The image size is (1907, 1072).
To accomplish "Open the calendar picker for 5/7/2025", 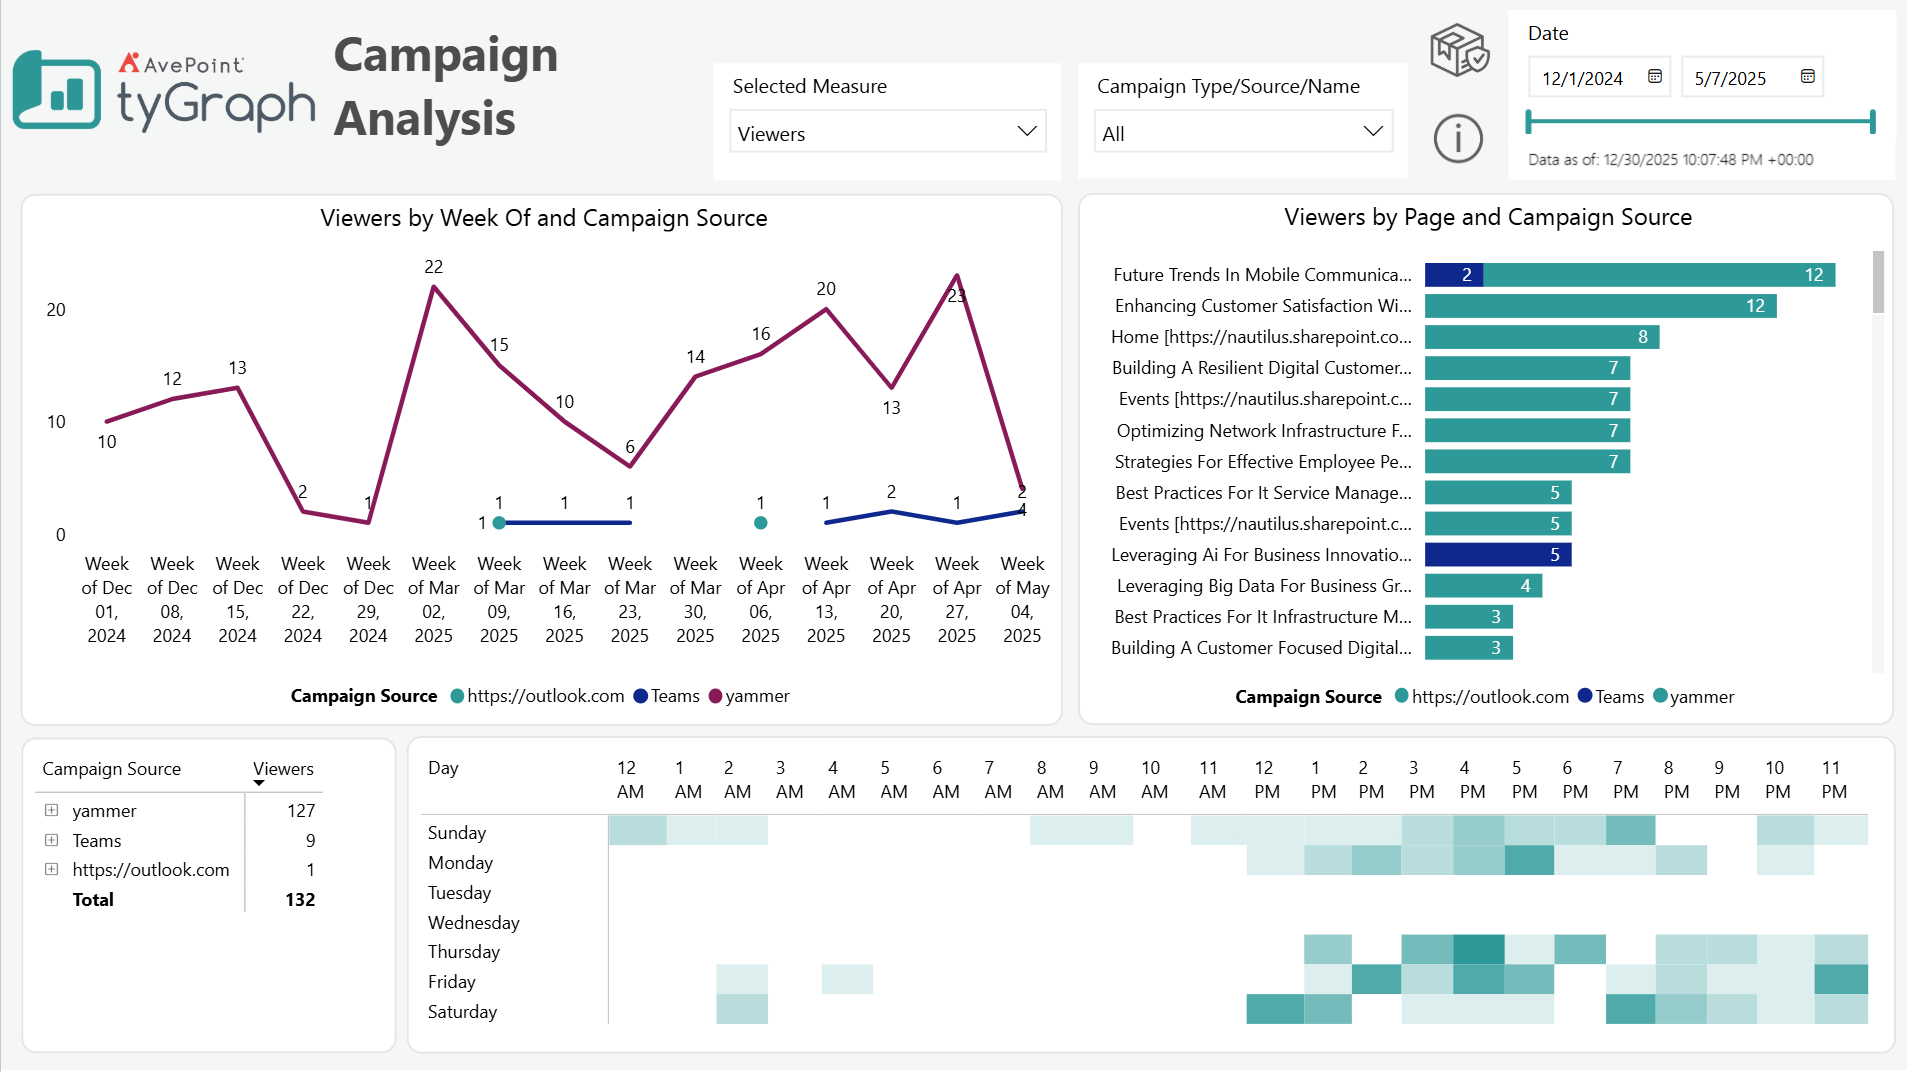I will point(1806,77).
